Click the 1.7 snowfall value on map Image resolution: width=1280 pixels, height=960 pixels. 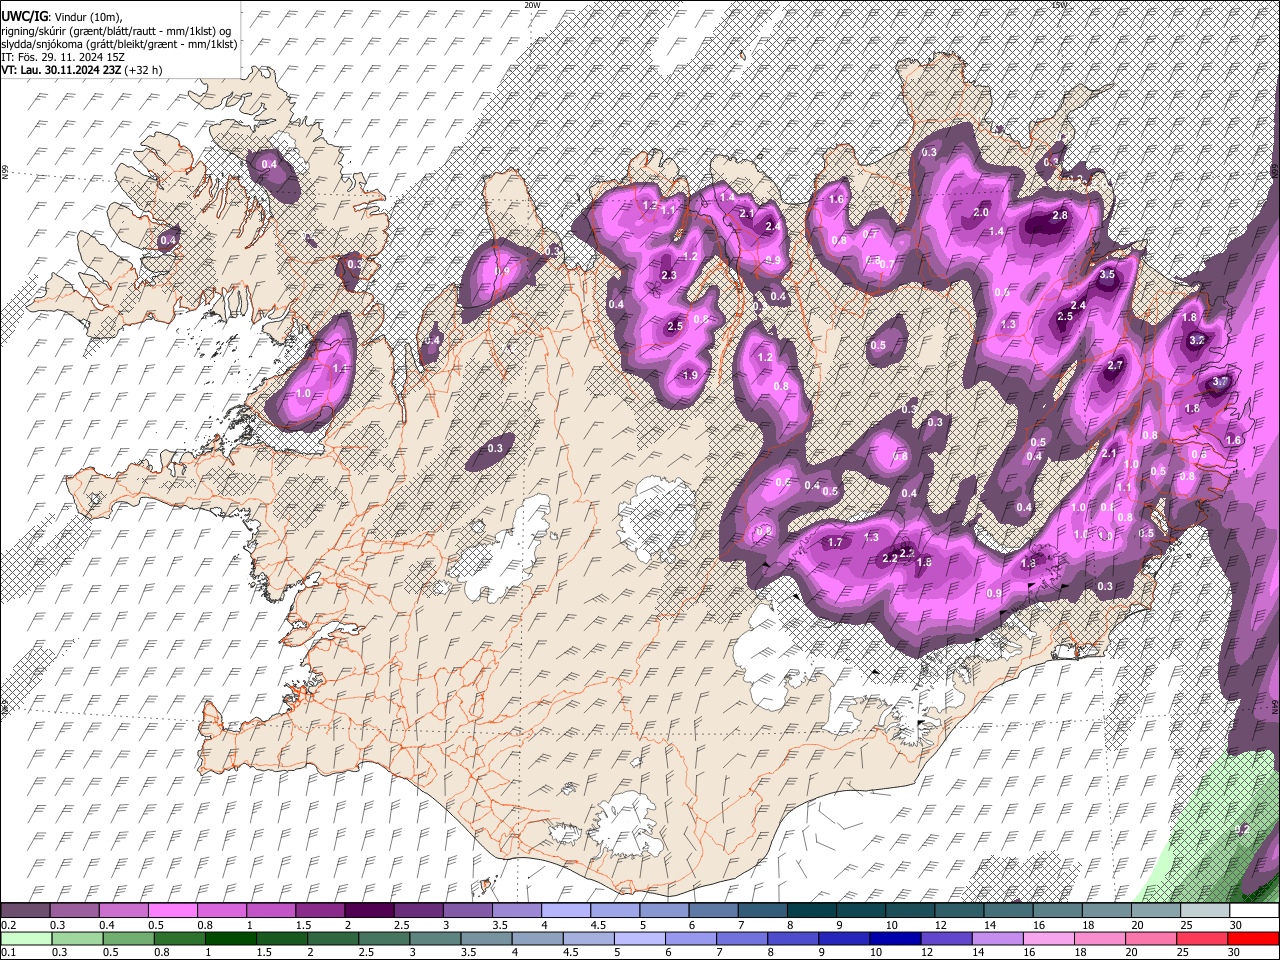[837, 543]
